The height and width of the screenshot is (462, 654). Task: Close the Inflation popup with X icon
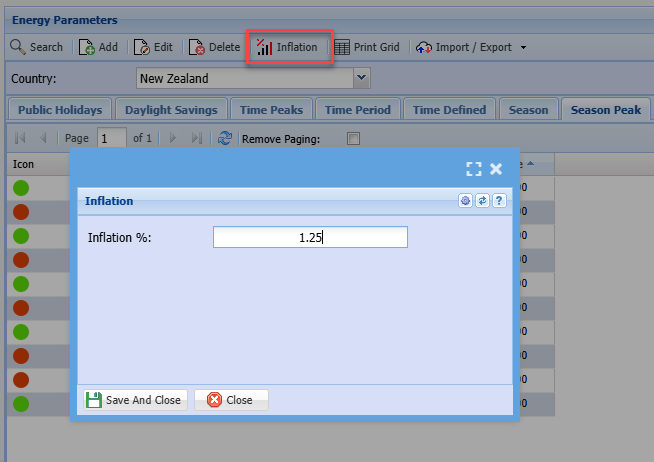496,169
